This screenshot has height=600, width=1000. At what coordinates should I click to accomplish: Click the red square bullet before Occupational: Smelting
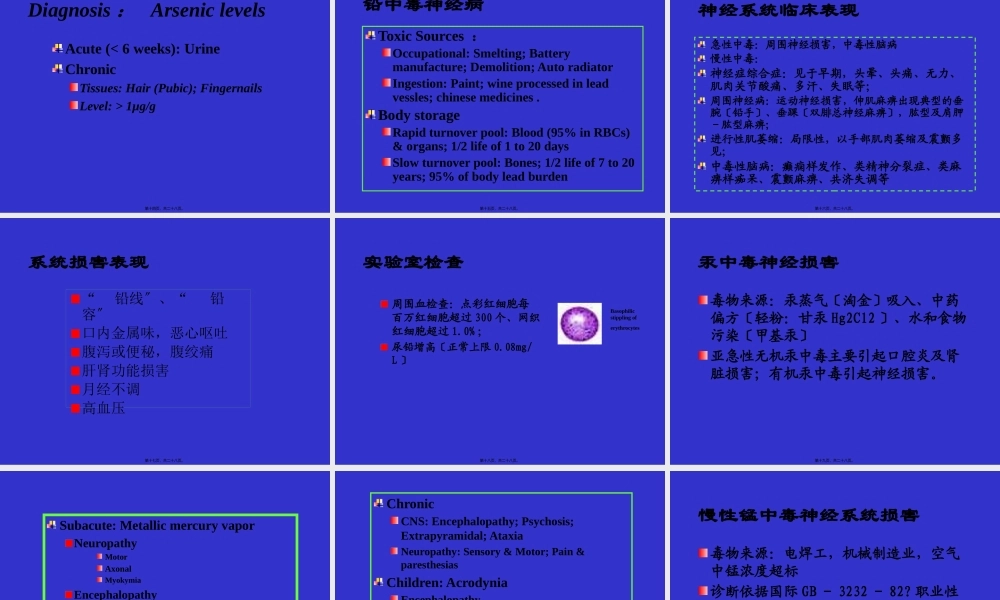pos(386,53)
